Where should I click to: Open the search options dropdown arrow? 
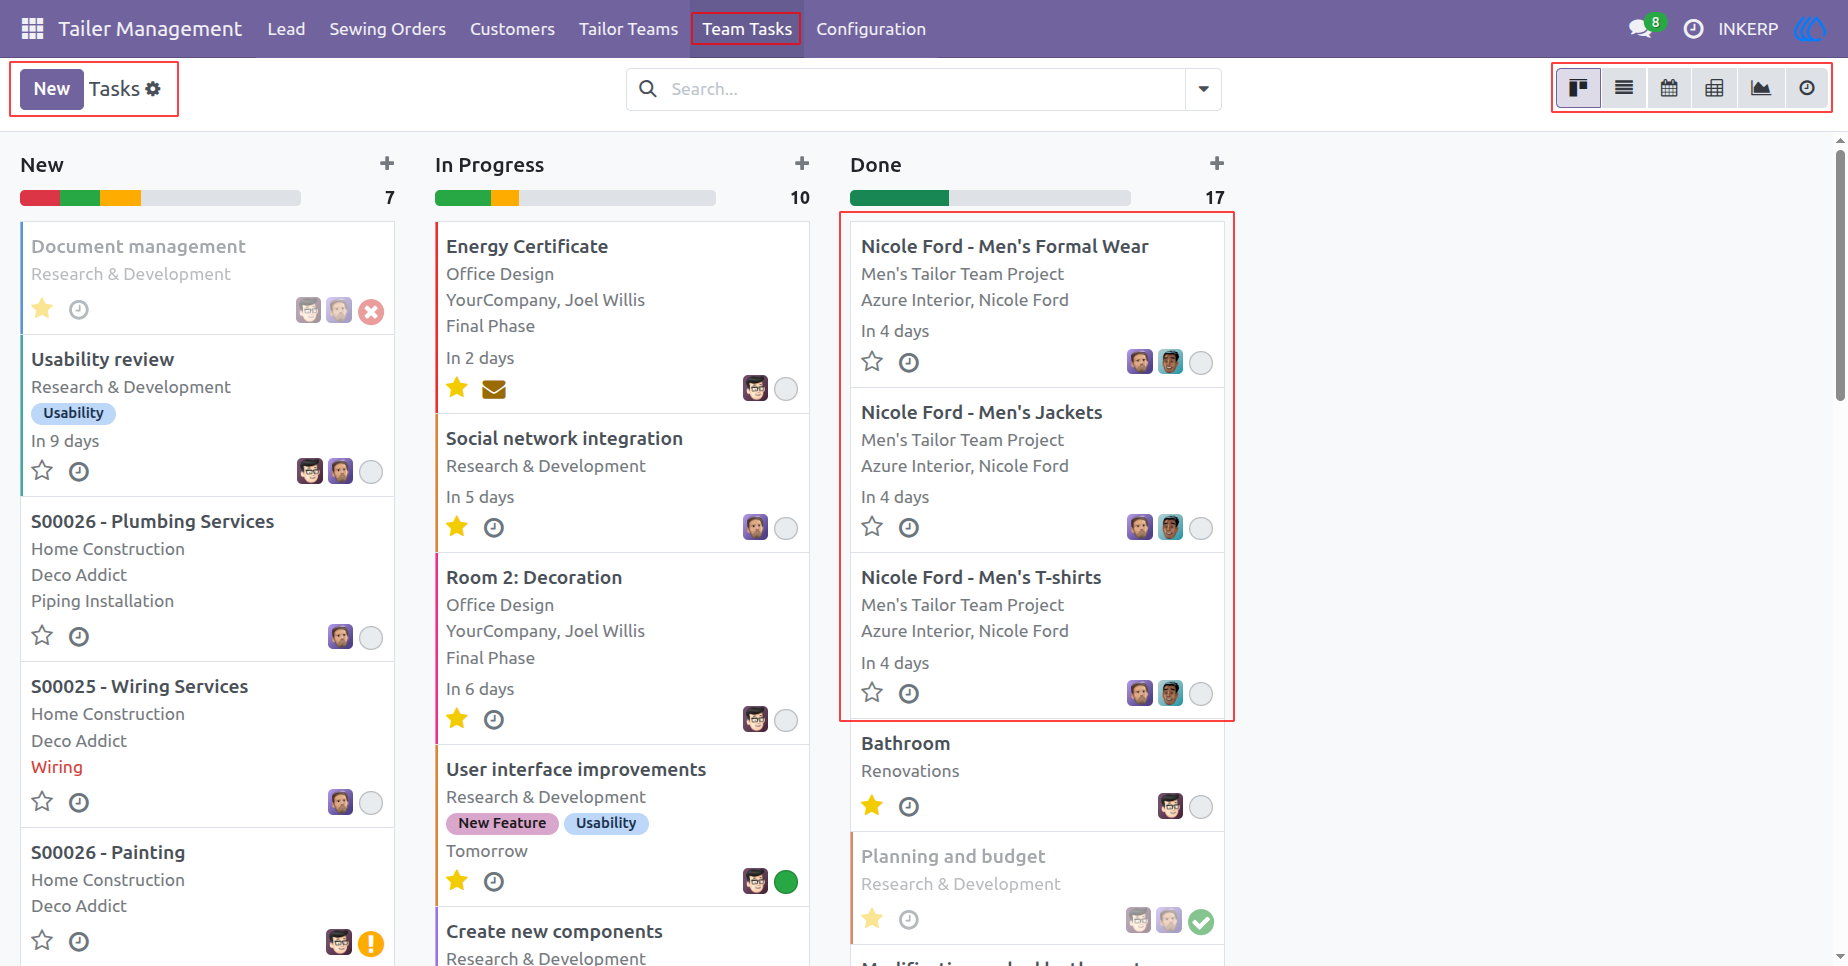[x=1203, y=89]
